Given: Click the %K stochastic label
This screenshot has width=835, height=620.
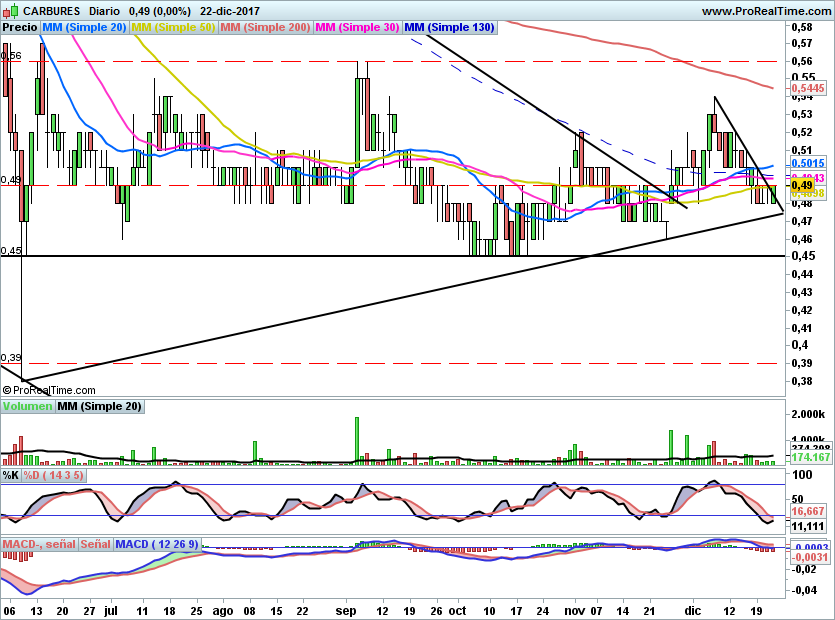Looking at the screenshot, I should (12, 476).
